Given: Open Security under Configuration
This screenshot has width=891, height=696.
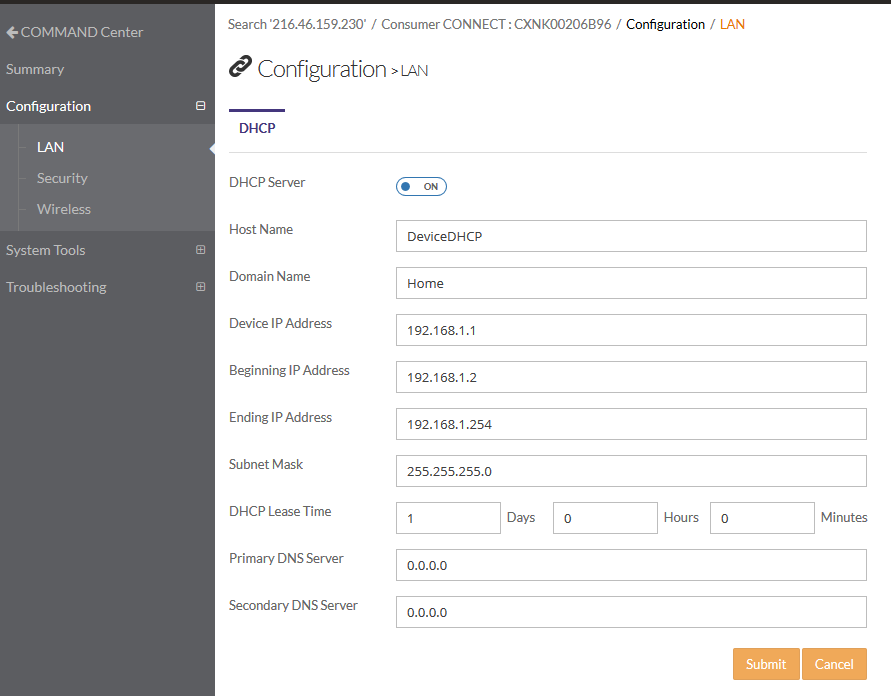Looking at the screenshot, I should 62,178.
